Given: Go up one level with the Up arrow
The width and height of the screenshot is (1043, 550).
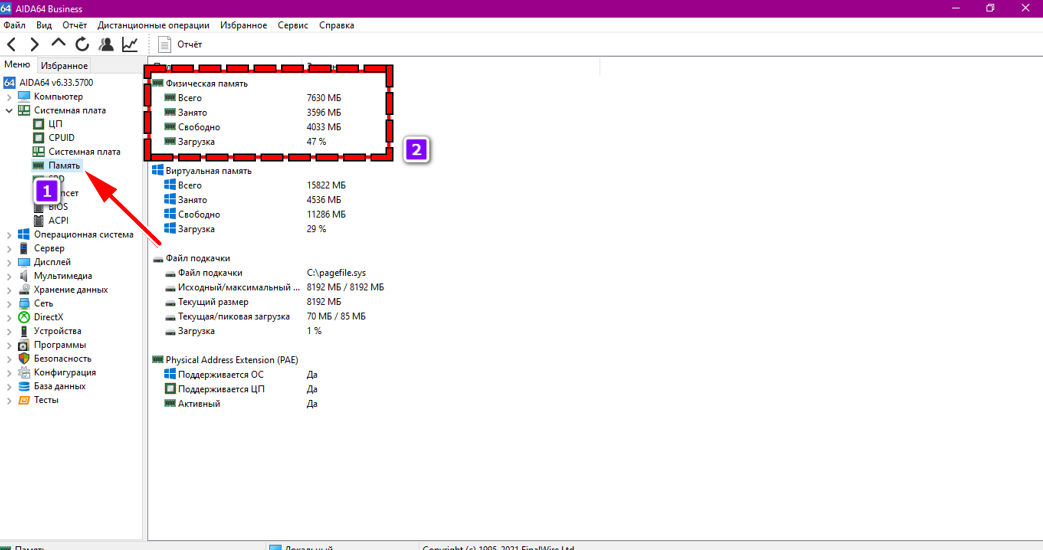Looking at the screenshot, I should 58,44.
